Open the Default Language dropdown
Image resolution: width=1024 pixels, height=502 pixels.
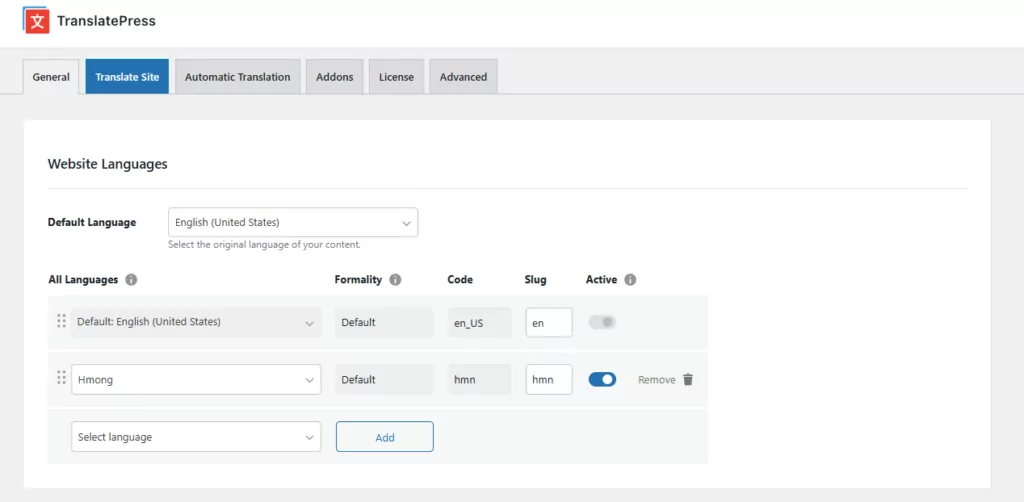(x=293, y=223)
